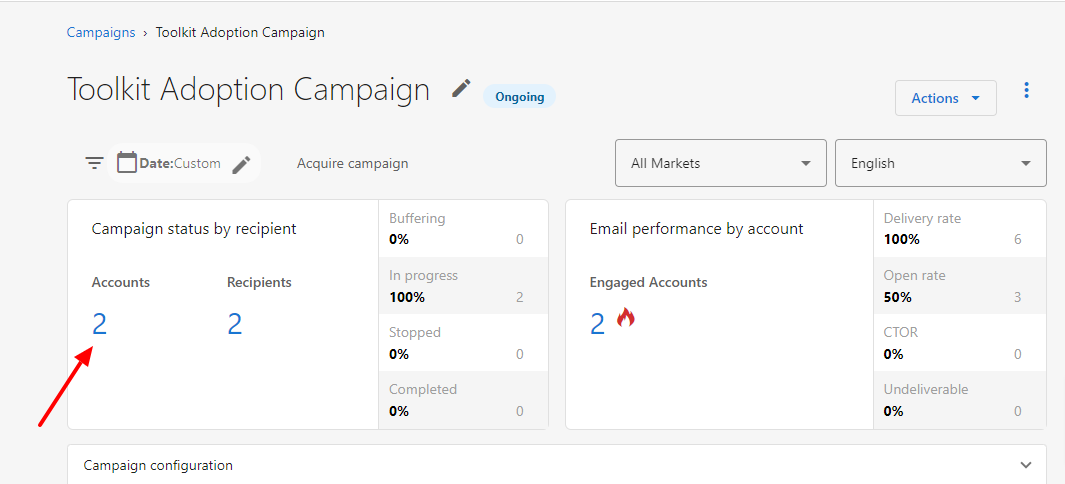
Task: Edit campaign title with pencil icon
Action: click(x=461, y=88)
